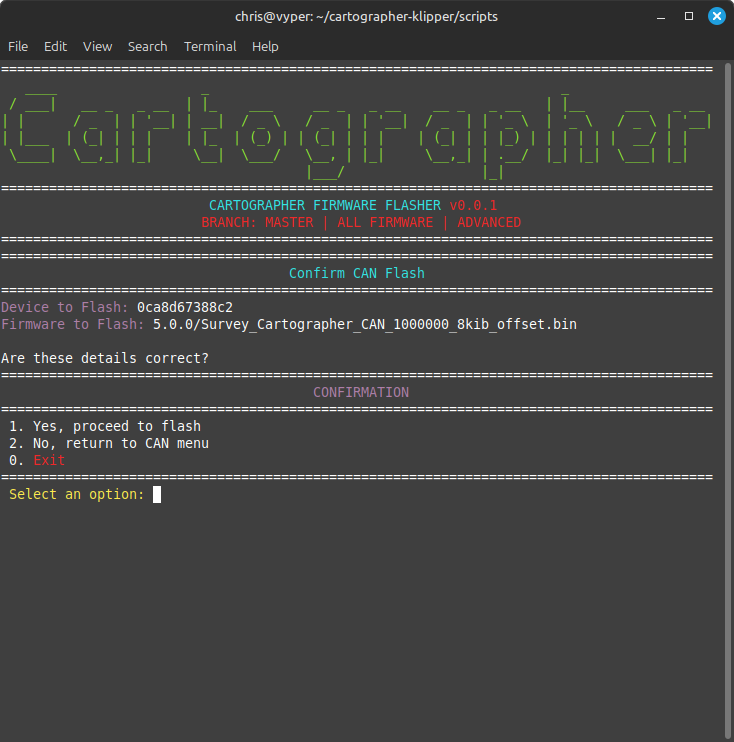This screenshot has width=734, height=742.
Task: Open the File menu
Action: pos(18,46)
